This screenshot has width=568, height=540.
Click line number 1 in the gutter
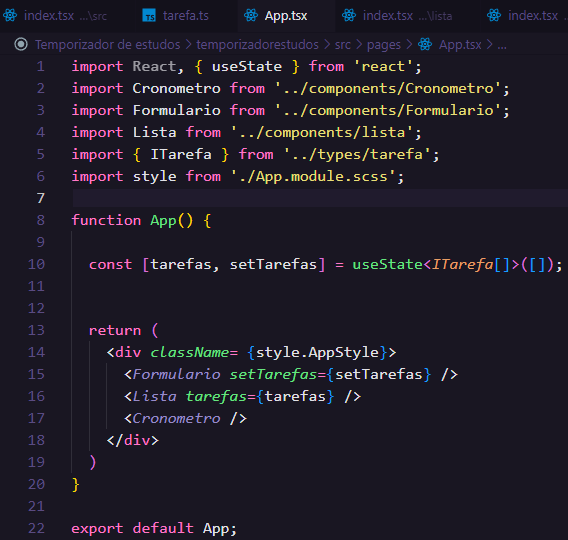(41, 67)
